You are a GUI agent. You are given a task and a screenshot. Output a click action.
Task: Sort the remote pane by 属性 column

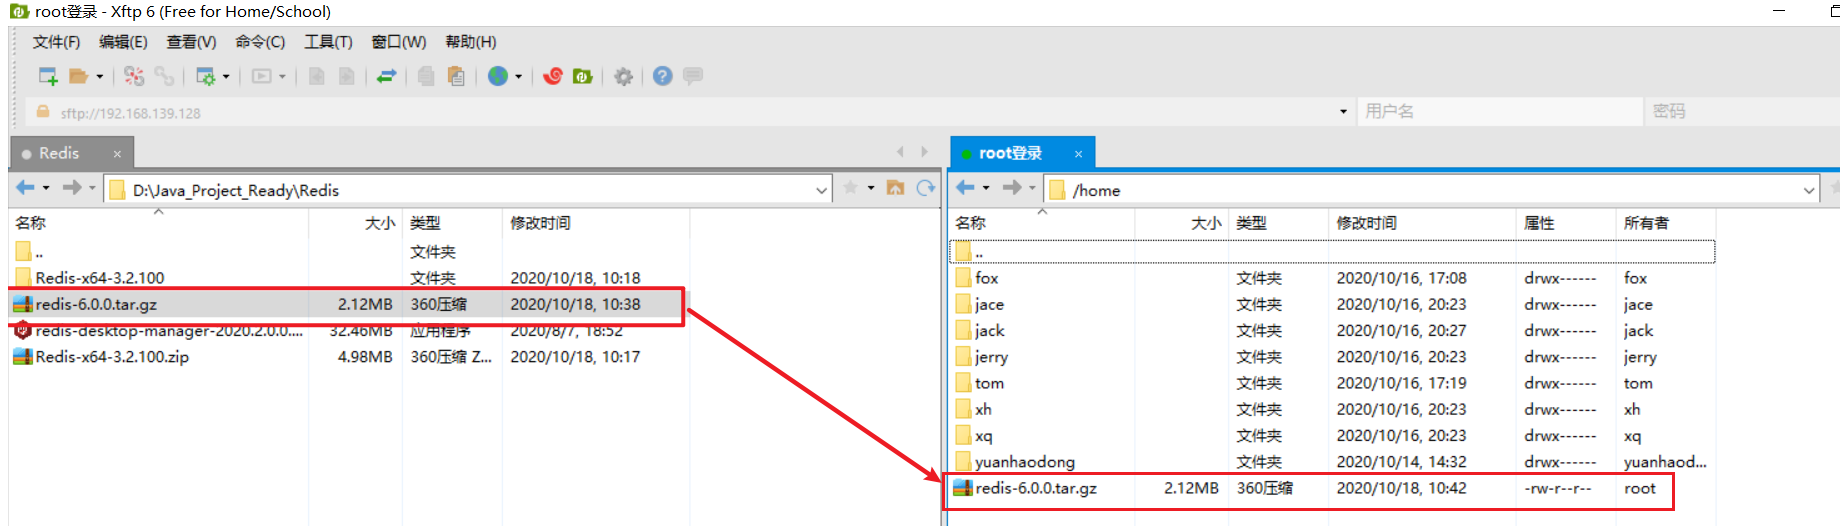pos(1565,223)
